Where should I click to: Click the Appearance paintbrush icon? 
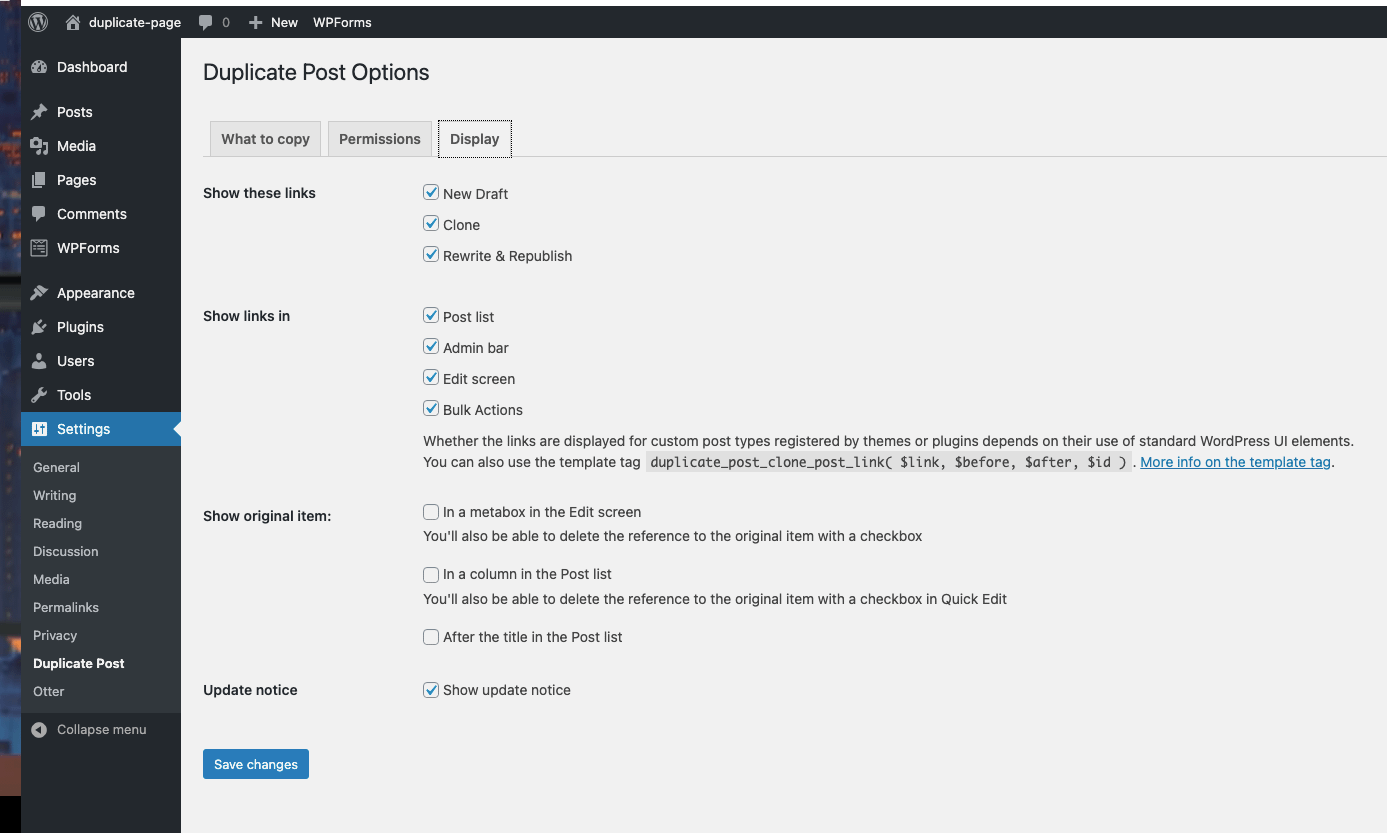coord(39,293)
